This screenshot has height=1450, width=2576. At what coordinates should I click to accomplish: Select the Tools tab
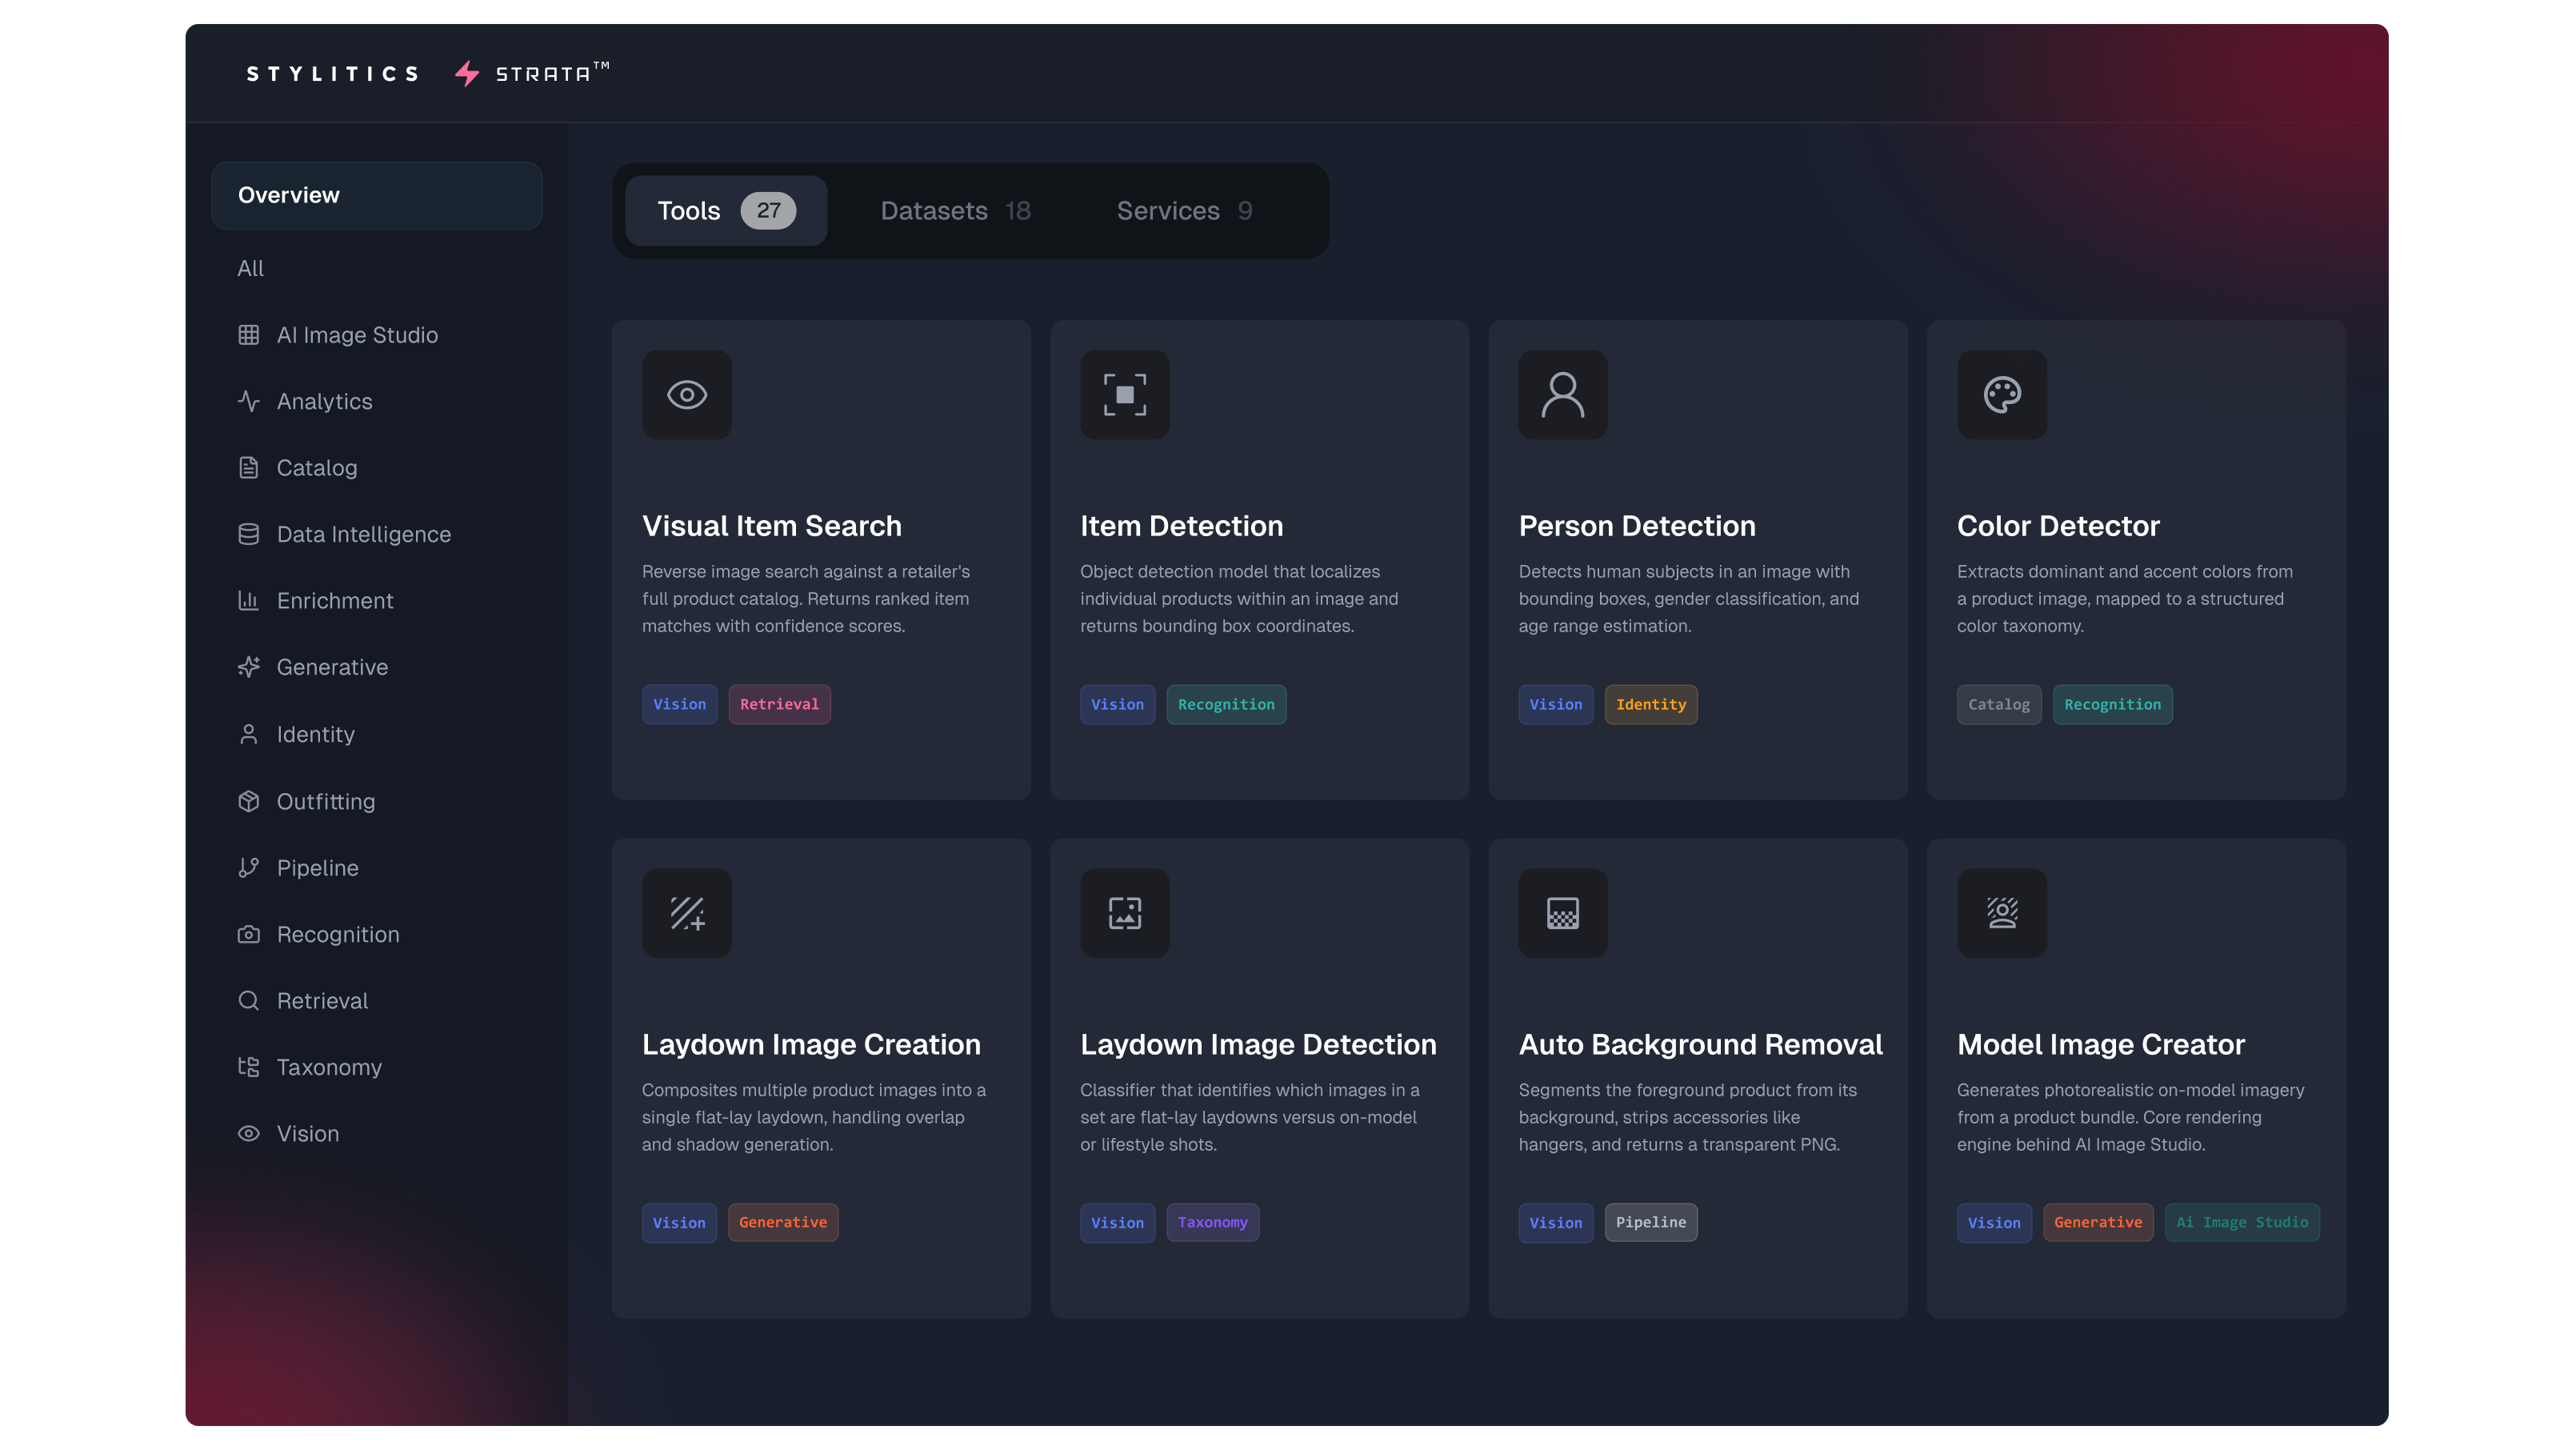pyautogui.click(x=725, y=210)
